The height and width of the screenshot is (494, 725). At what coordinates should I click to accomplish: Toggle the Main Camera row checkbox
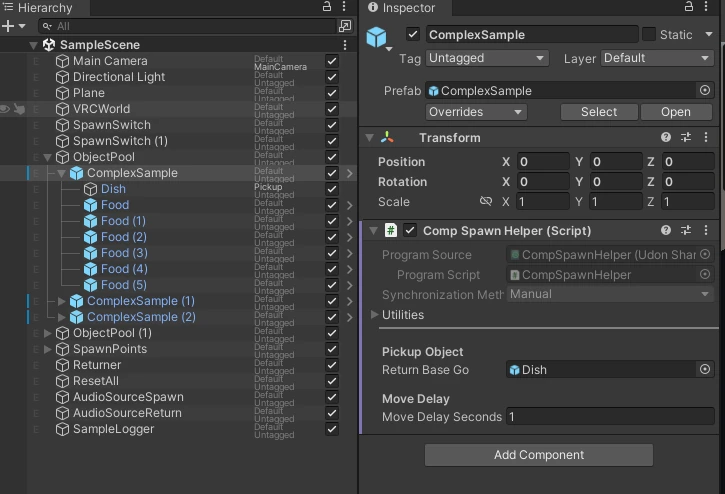332,61
